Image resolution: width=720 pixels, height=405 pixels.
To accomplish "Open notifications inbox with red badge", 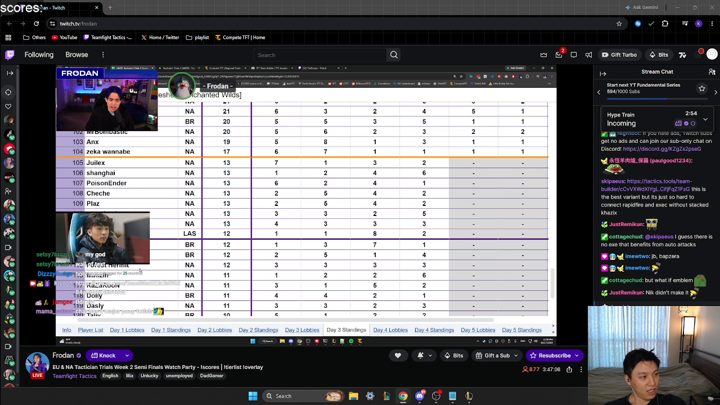I will (x=559, y=55).
